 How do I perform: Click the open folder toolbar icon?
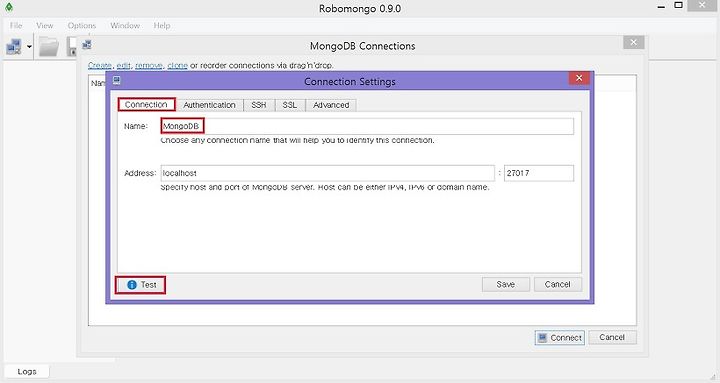[x=49, y=46]
